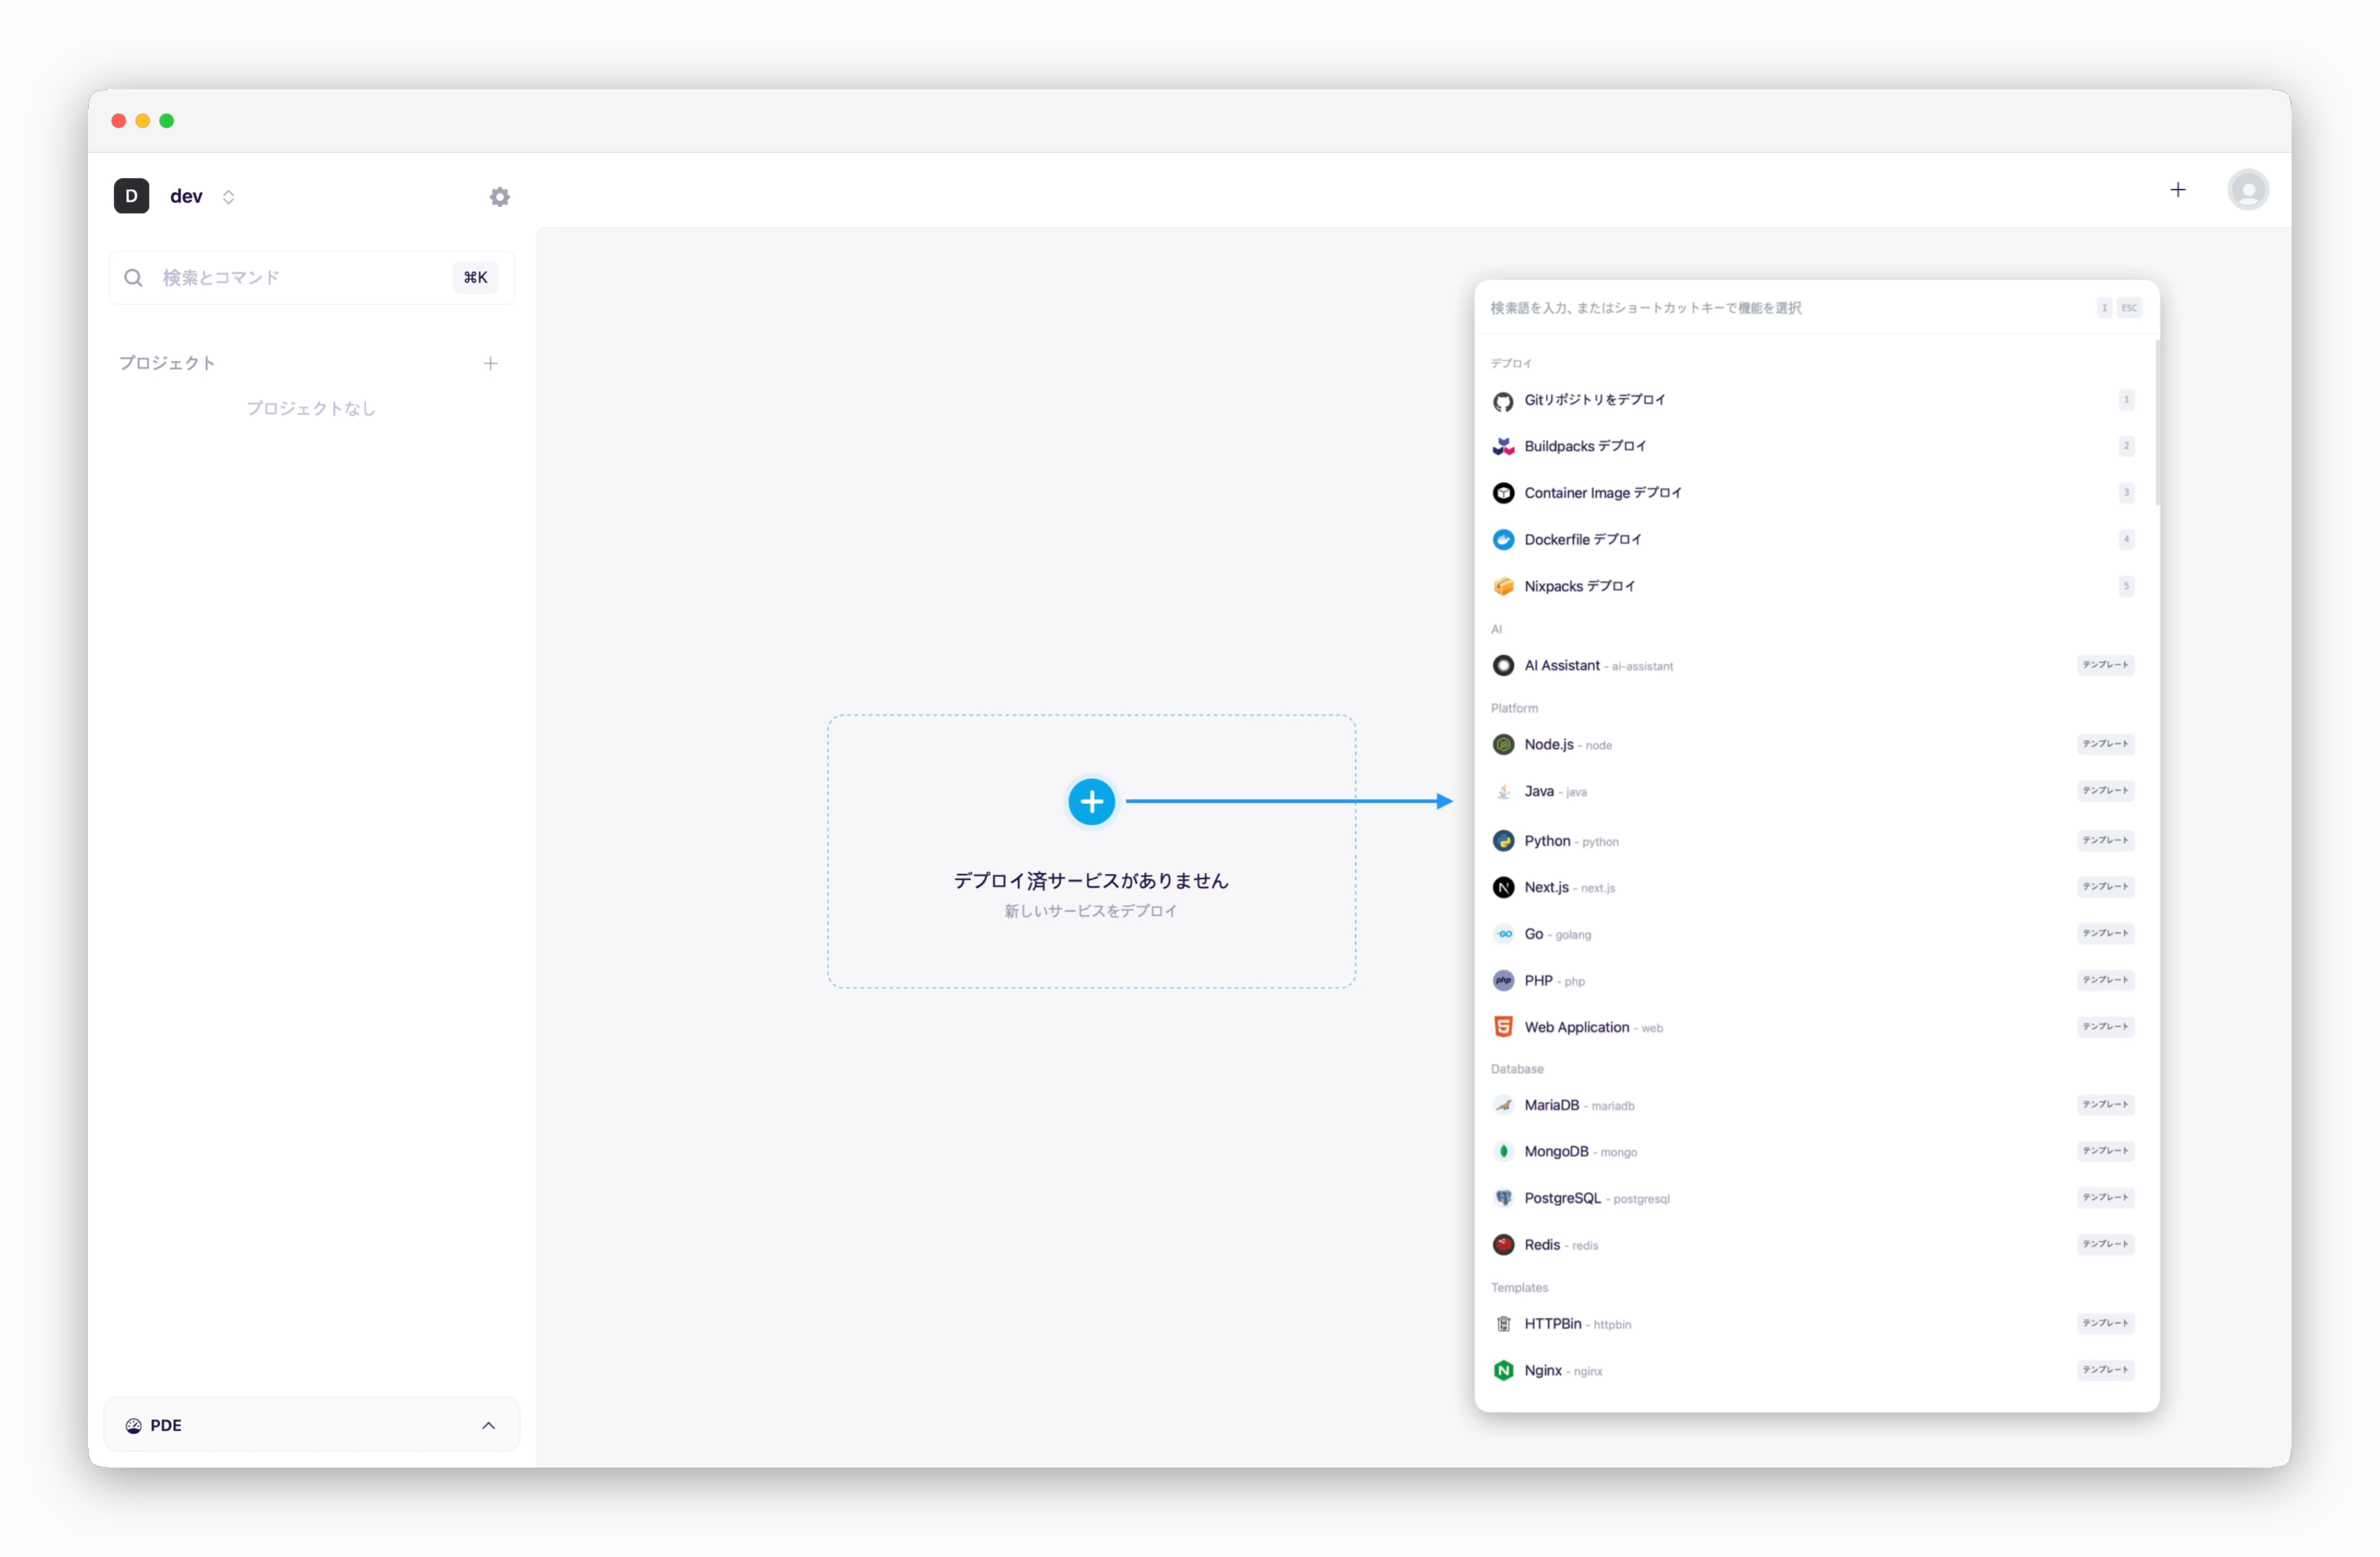Click the Next.js icon
The width and height of the screenshot is (2380, 1557).
(x=1503, y=887)
